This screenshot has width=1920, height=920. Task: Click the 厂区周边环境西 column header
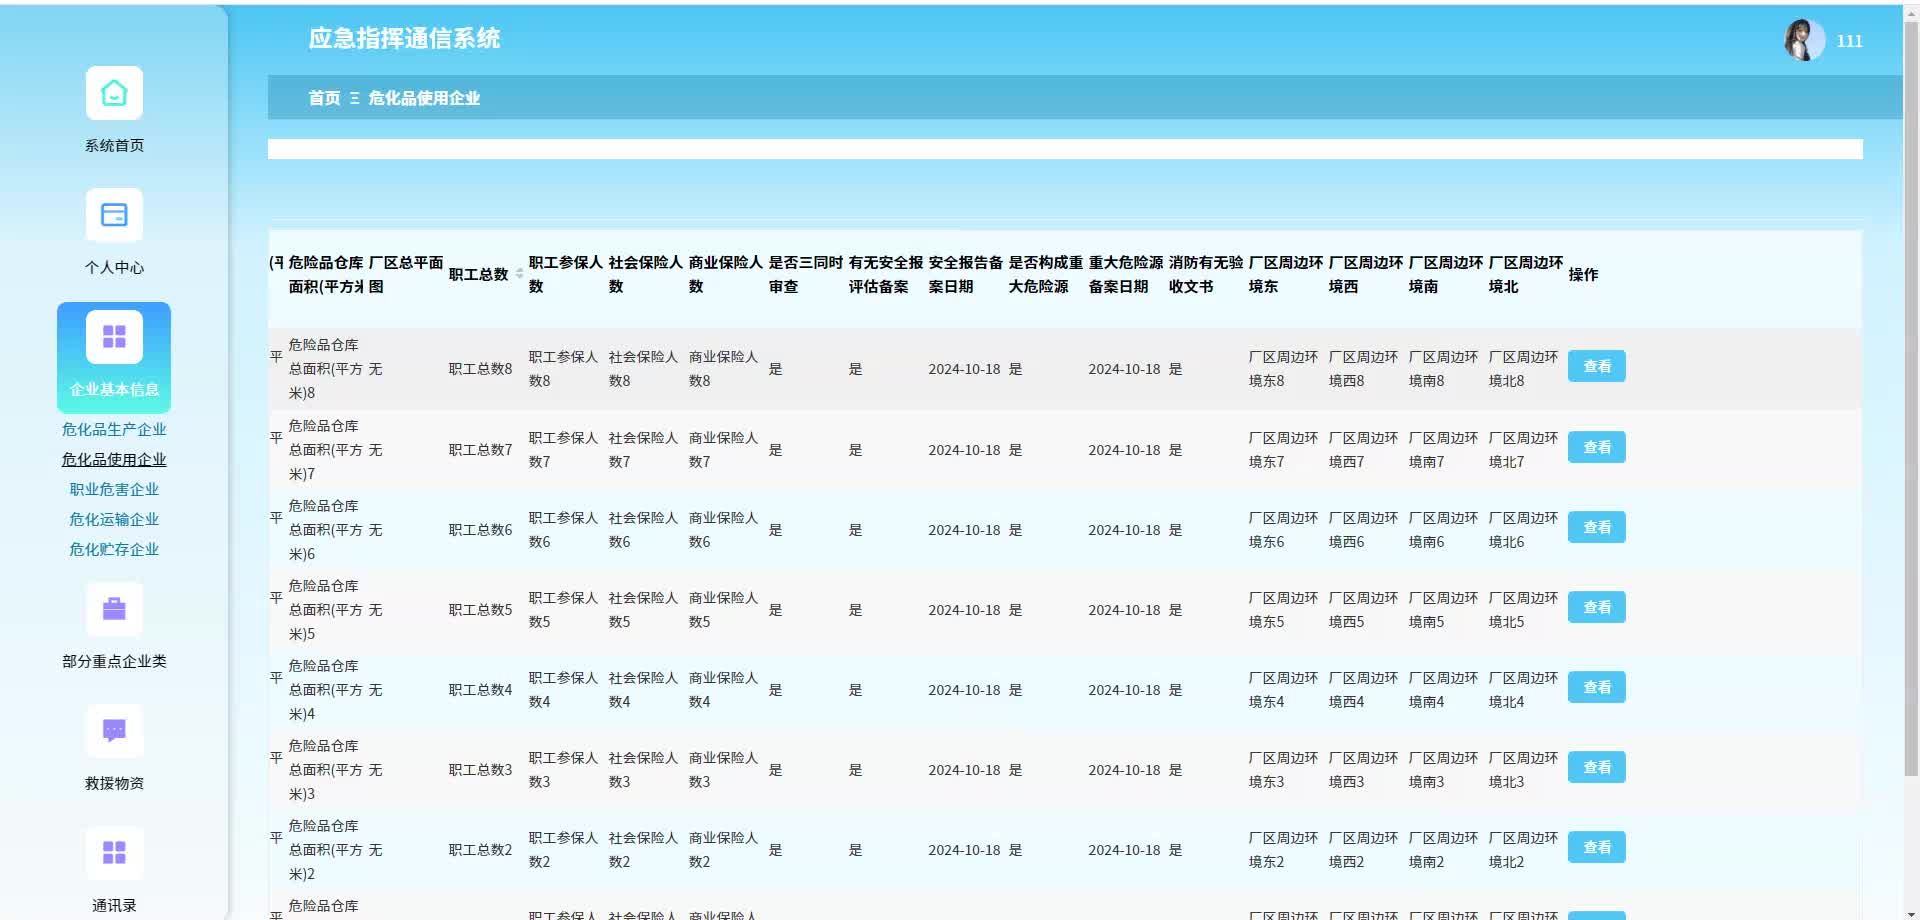click(1366, 274)
